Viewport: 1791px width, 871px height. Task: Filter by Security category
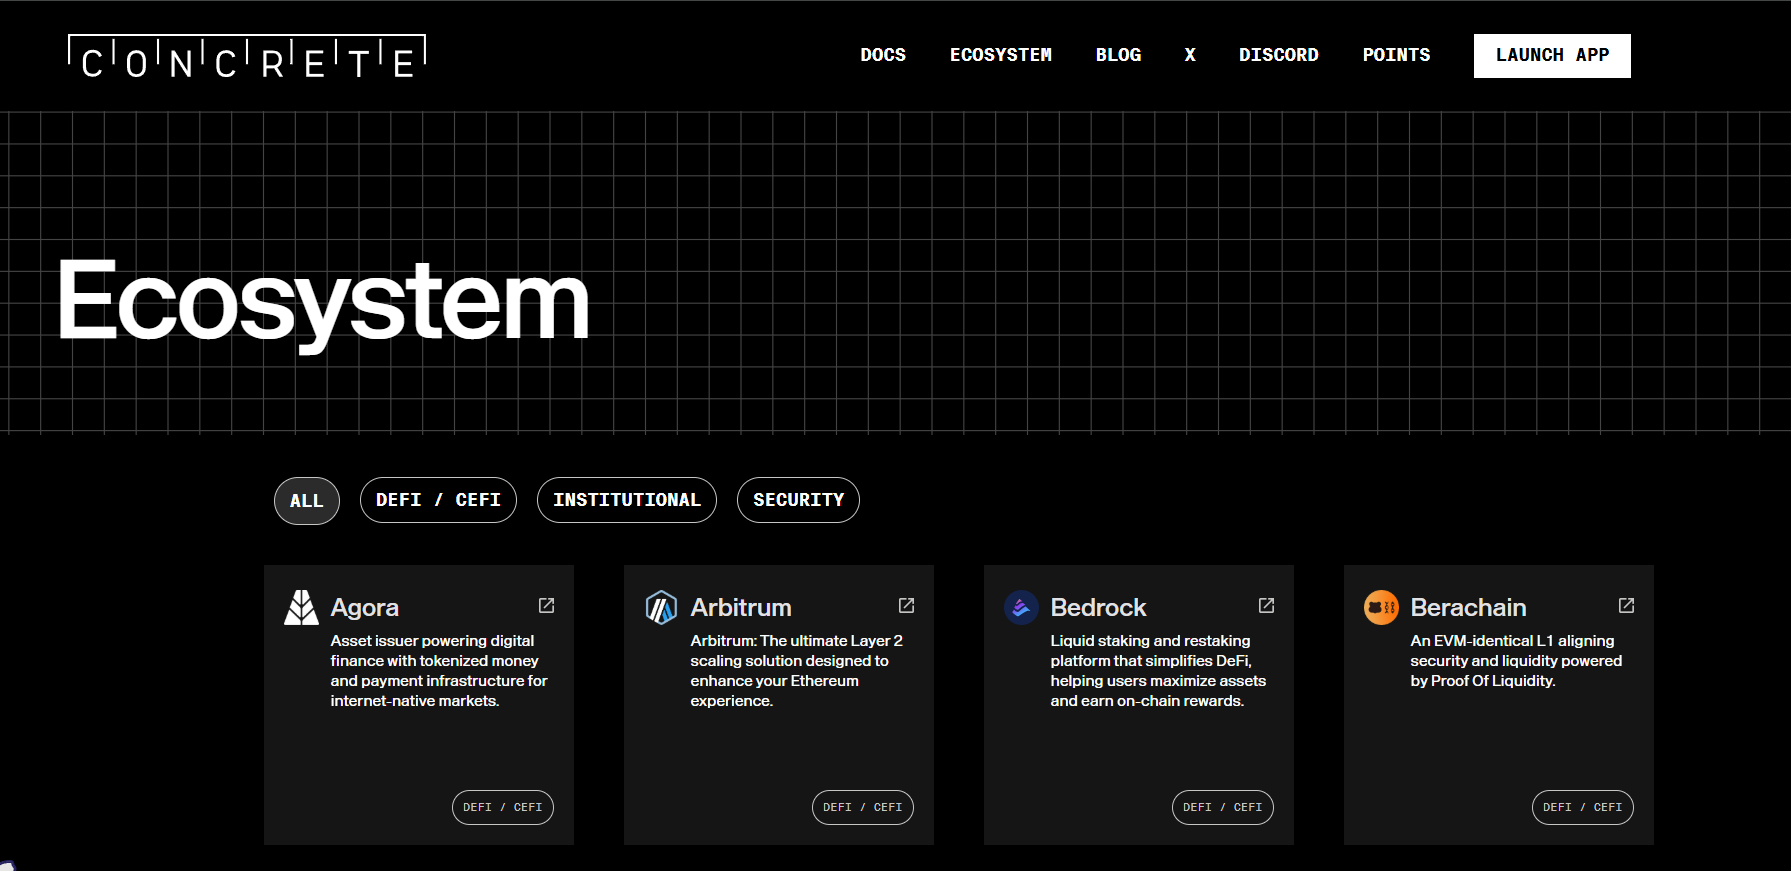coord(798,500)
